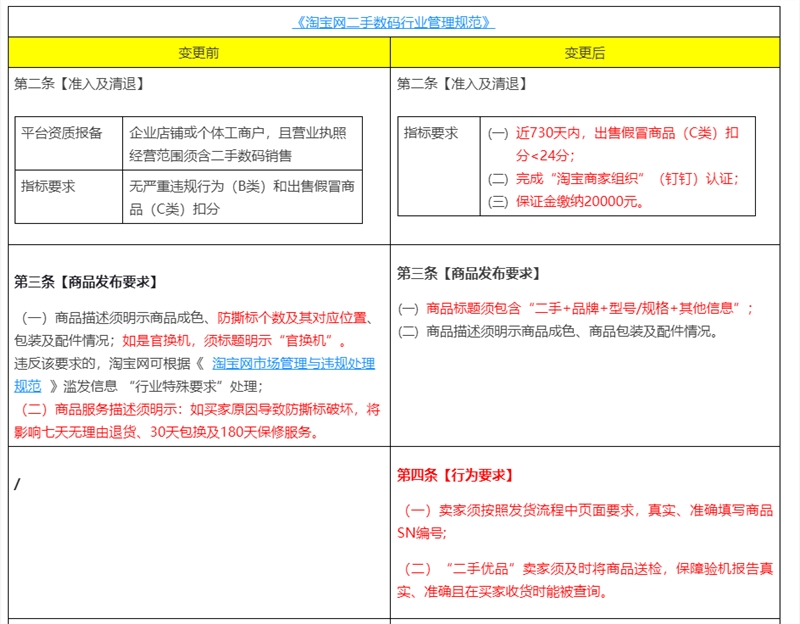Viewport: 800px width, 624px height.
Task: Click 指标要求 cell in the 变更后 table
Action: (439, 166)
